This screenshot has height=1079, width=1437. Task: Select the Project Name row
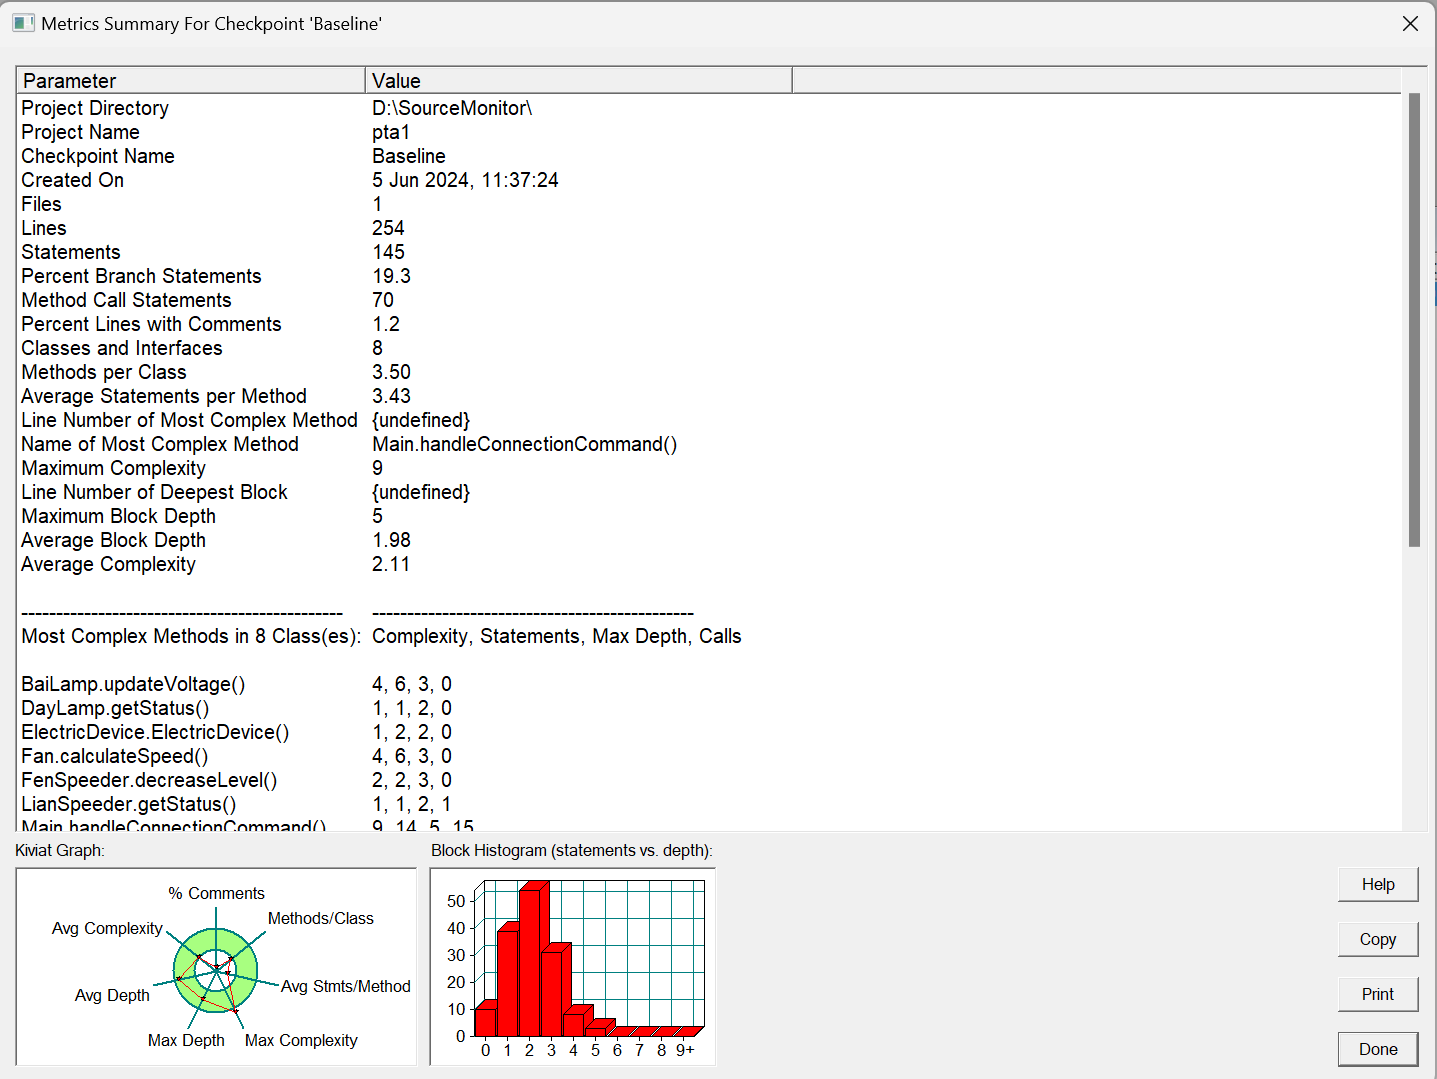click(x=708, y=132)
